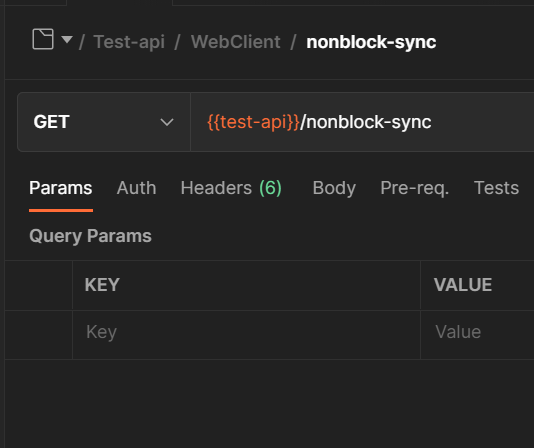Image resolution: width=534 pixels, height=448 pixels.
Task: Open the GET method dropdown
Action: point(104,122)
